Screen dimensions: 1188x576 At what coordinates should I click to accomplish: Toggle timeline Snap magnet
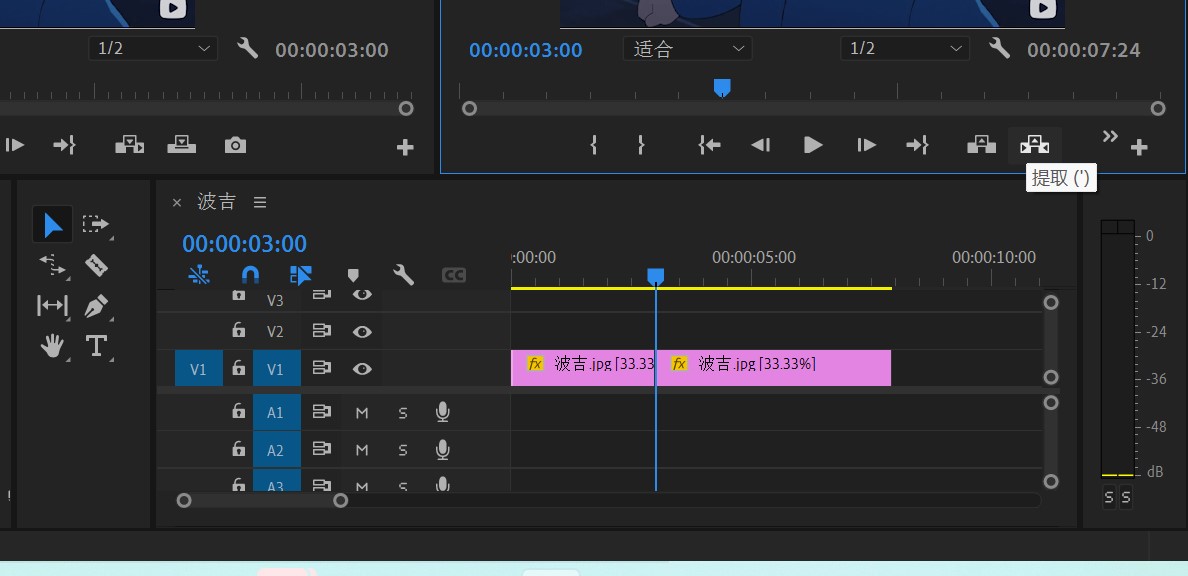[250, 274]
